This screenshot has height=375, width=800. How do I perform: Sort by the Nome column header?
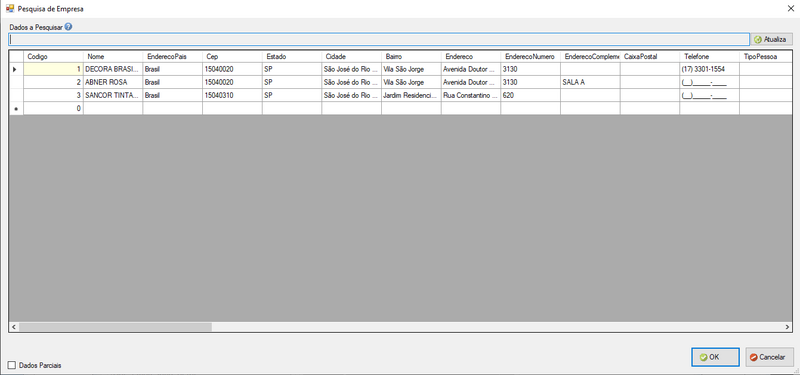pos(113,57)
